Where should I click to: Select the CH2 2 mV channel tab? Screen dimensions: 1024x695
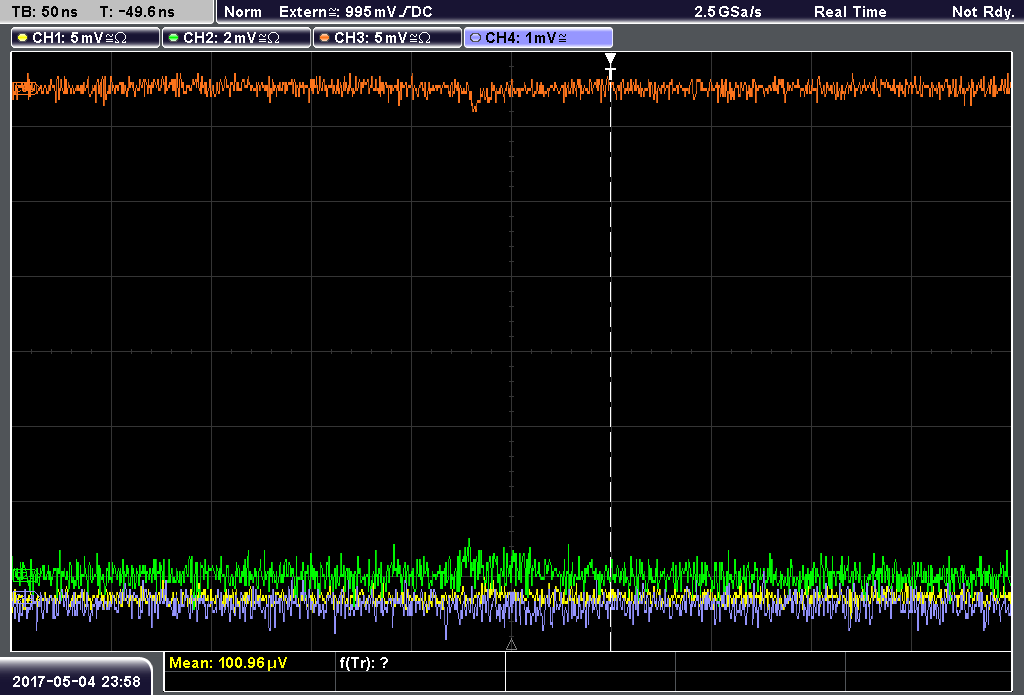(236, 38)
